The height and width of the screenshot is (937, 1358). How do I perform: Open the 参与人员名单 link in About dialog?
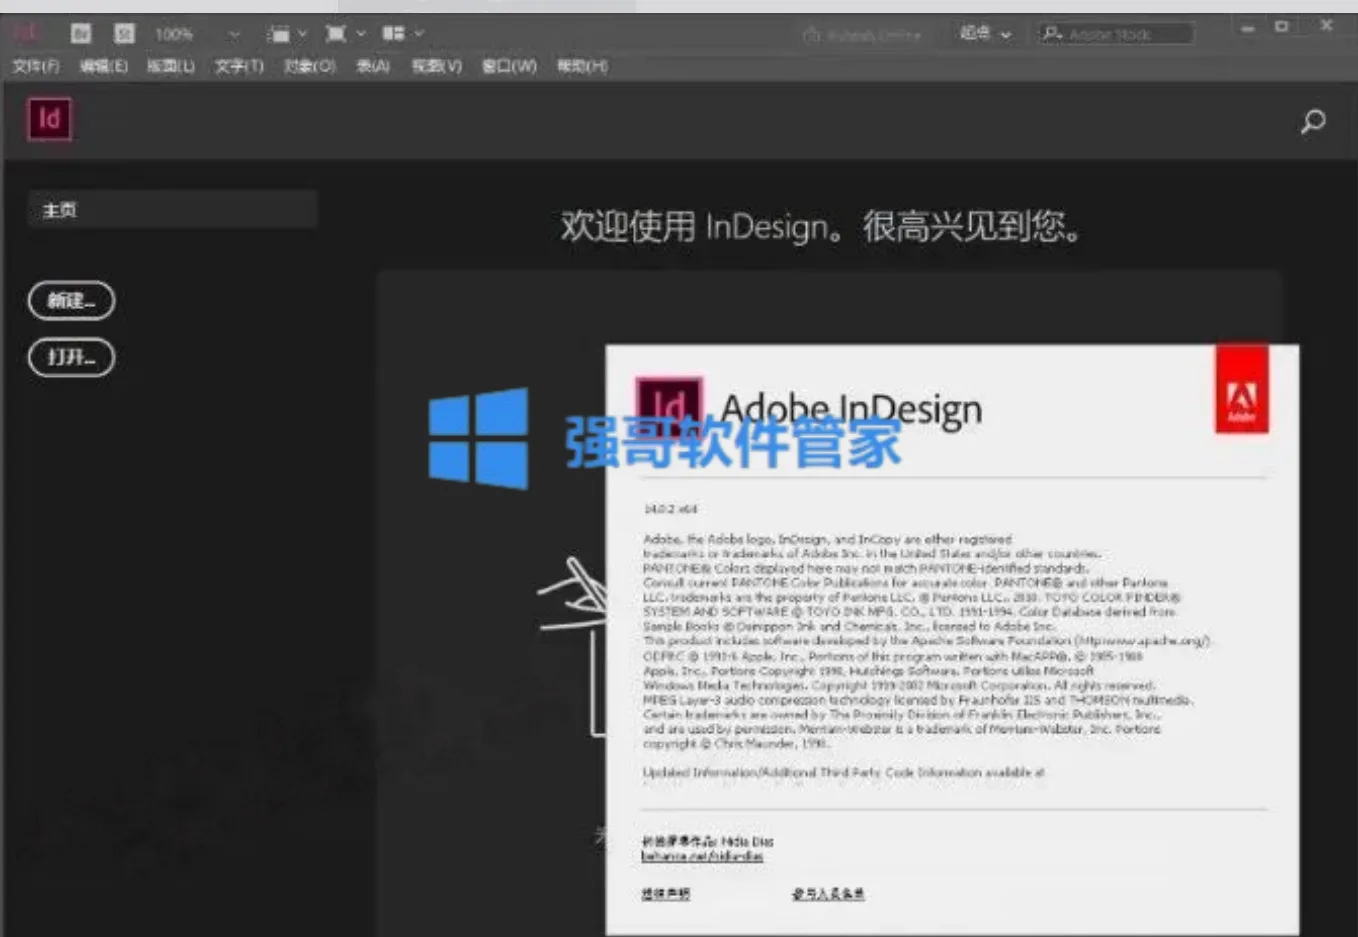828,894
